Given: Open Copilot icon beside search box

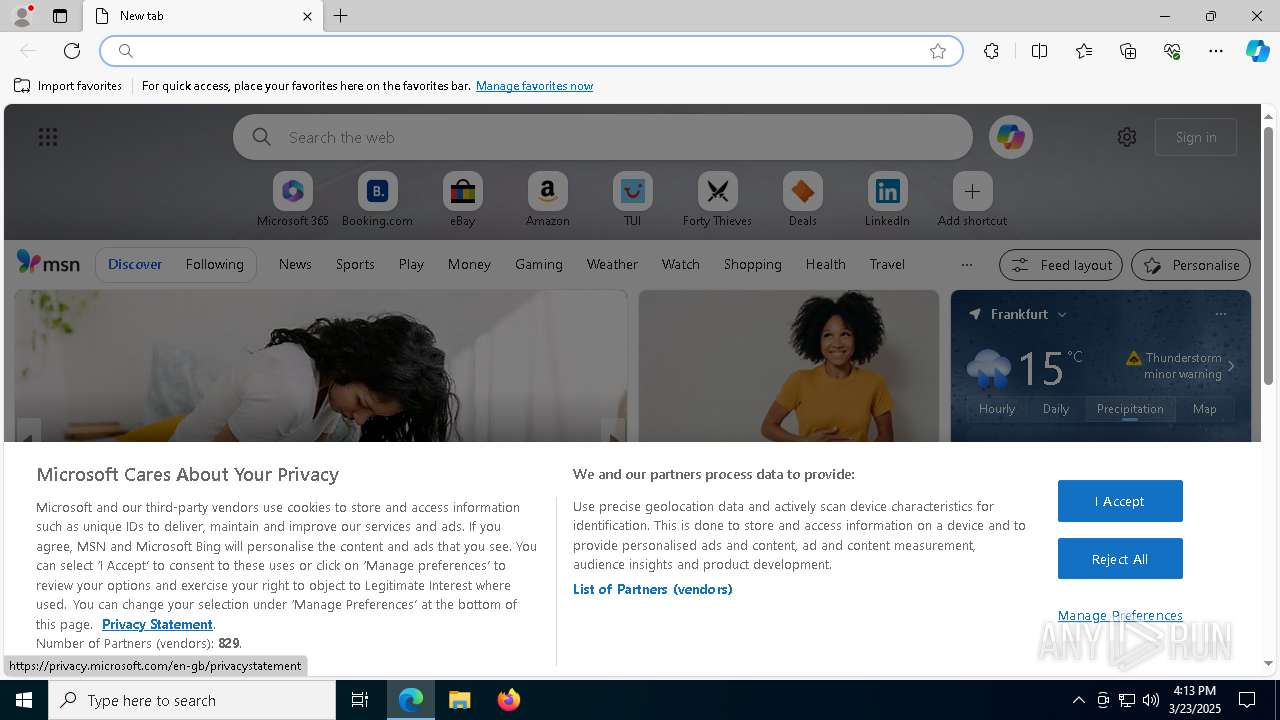Looking at the screenshot, I should click(1010, 137).
